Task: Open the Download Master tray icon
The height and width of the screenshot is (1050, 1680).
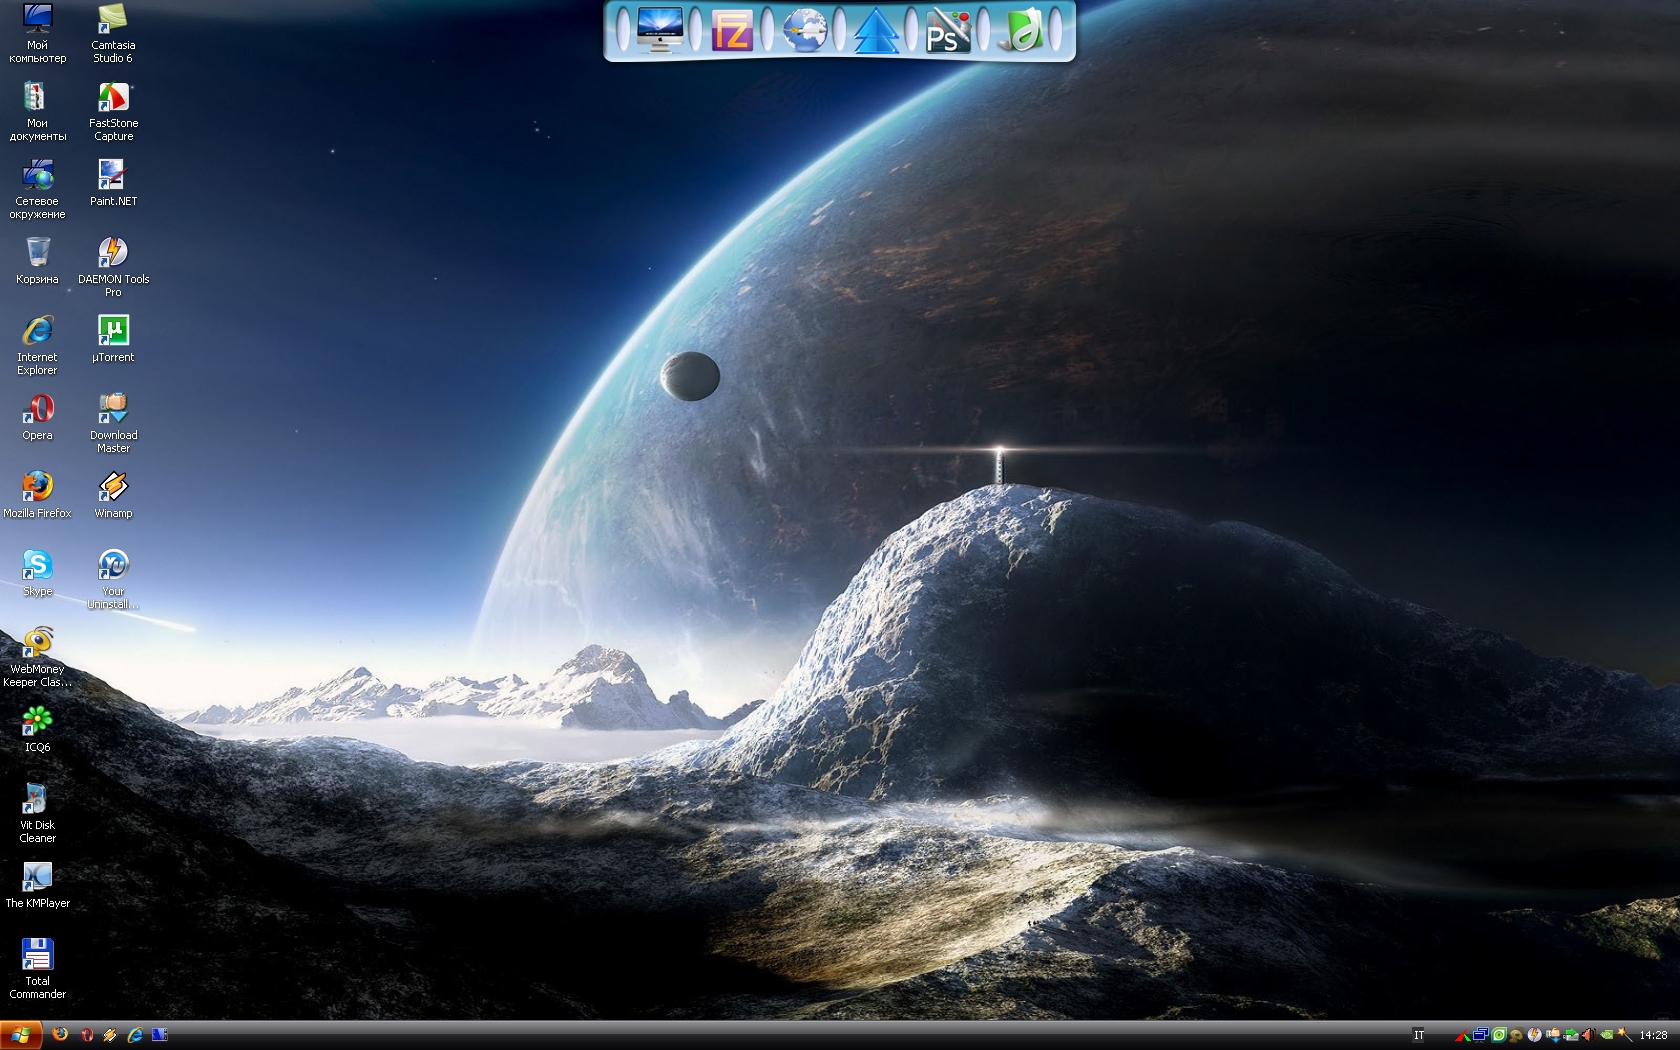Action: (x=1554, y=1035)
